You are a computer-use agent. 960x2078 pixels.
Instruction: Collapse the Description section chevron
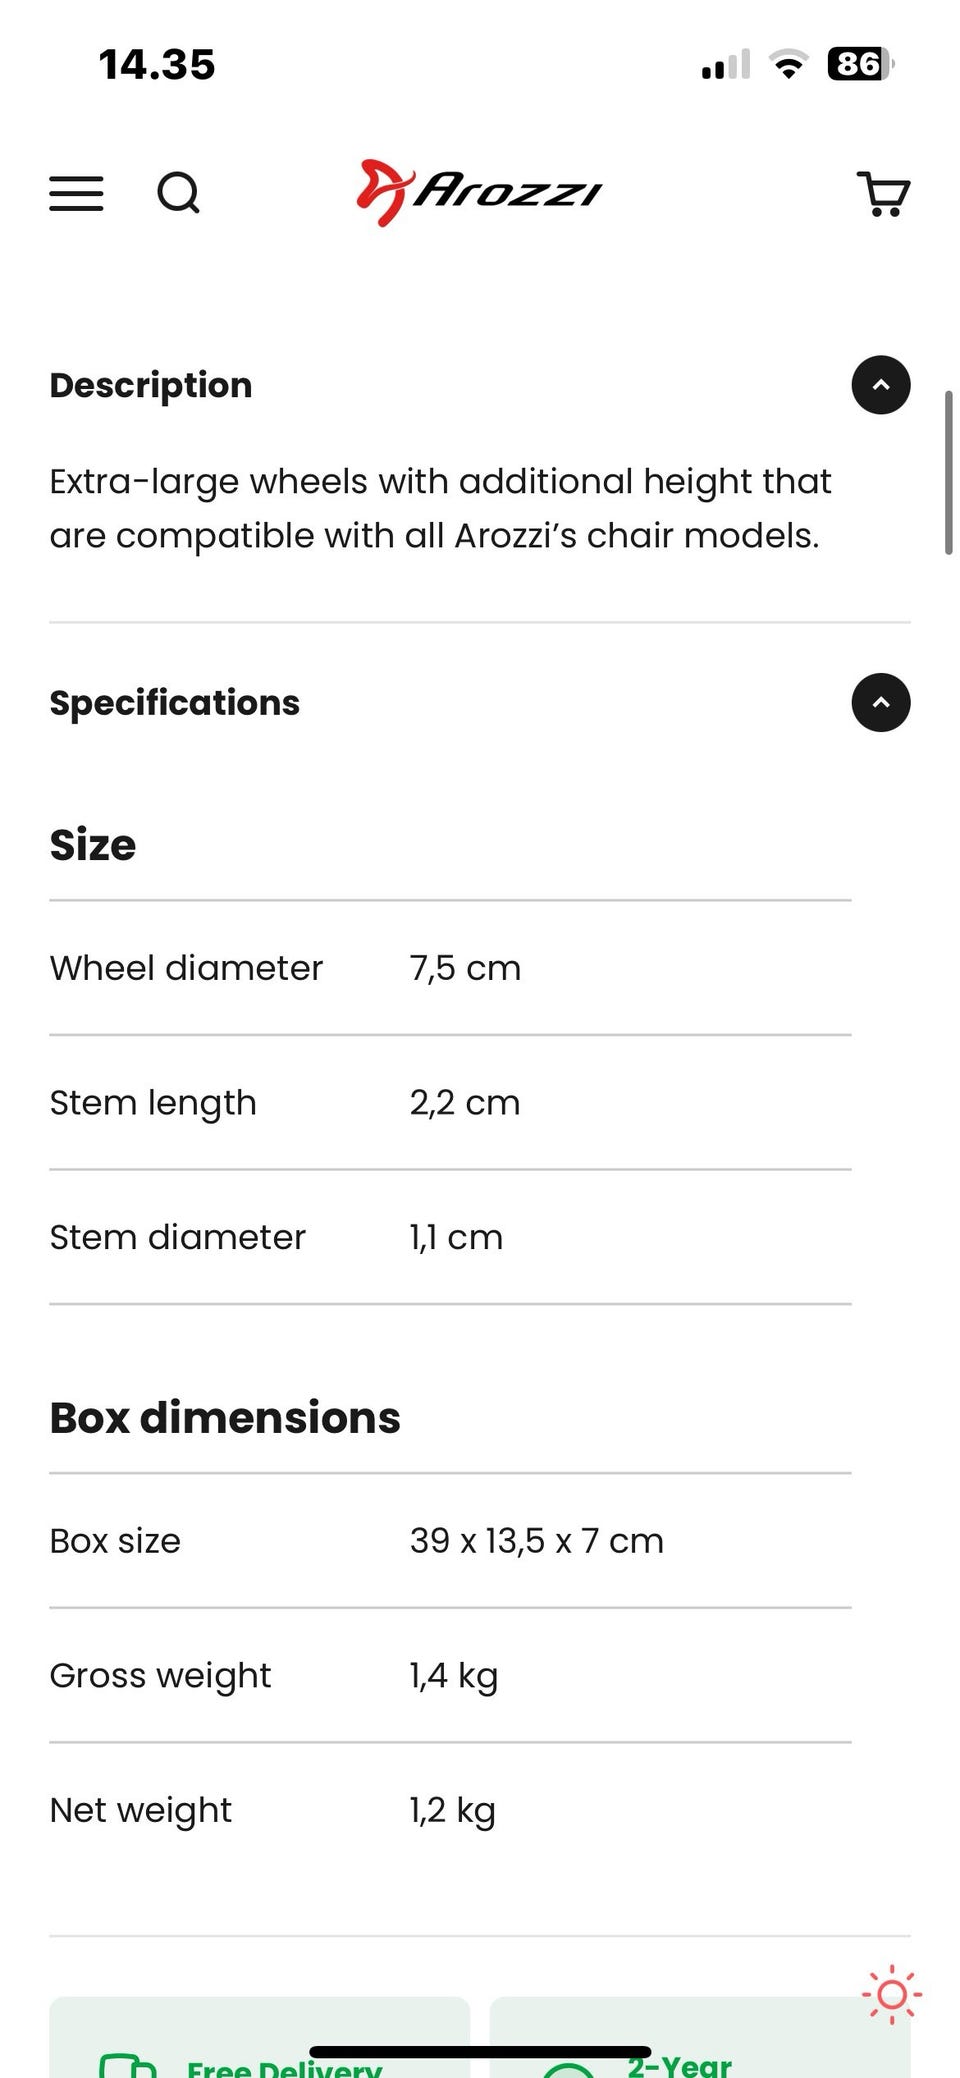coord(881,385)
